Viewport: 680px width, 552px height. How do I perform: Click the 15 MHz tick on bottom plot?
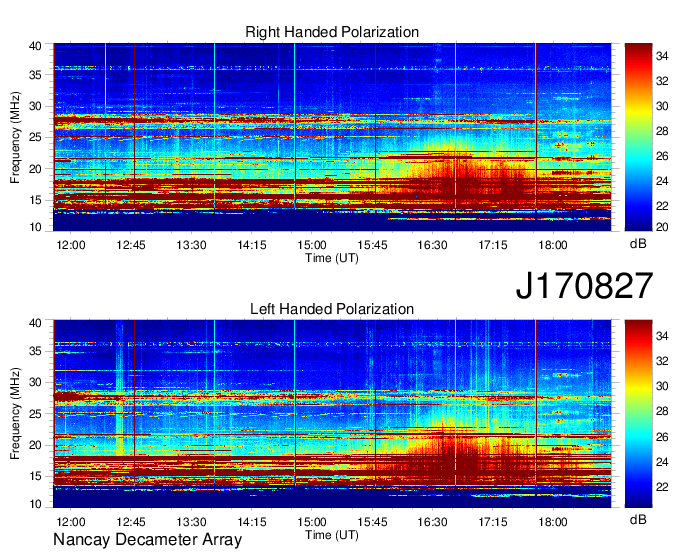point(36,476)
